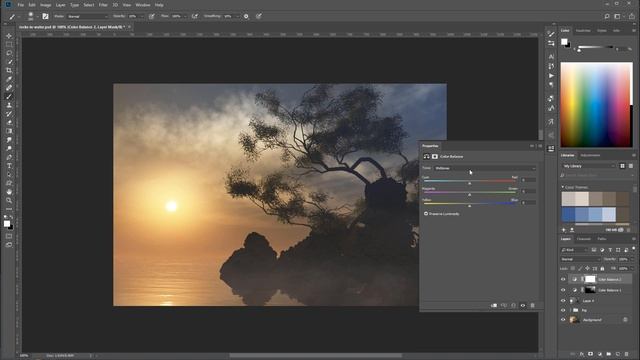
Task: Select the Rectangular Marquee tool
Action: point(9,44)
